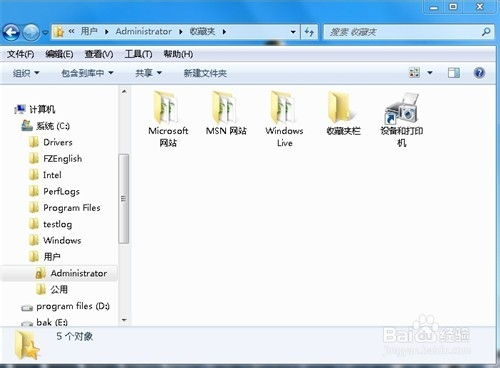
Task: Minimize the Explorer window
Action: click(434, 7)
